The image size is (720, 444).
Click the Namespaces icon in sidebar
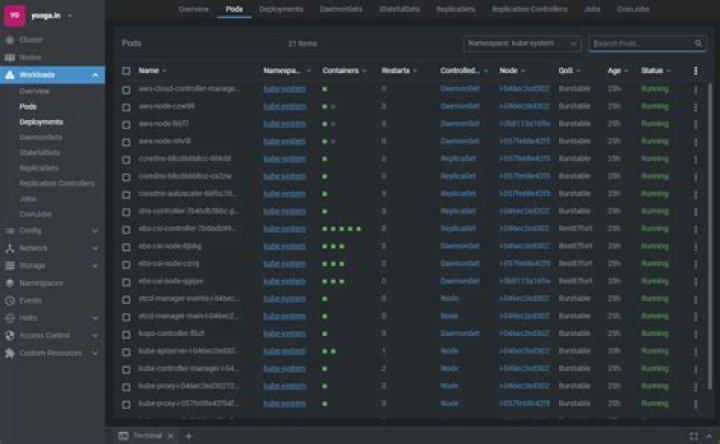click(10, 283)
